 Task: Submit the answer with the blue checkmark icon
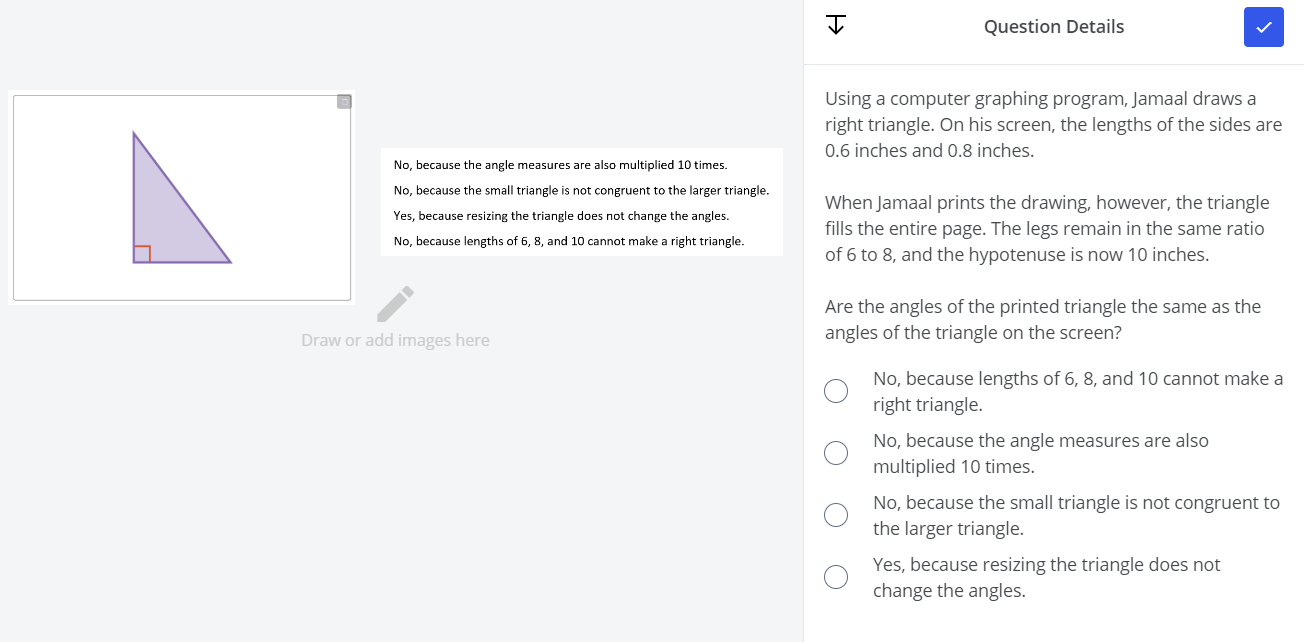(x=1263, y=27)
